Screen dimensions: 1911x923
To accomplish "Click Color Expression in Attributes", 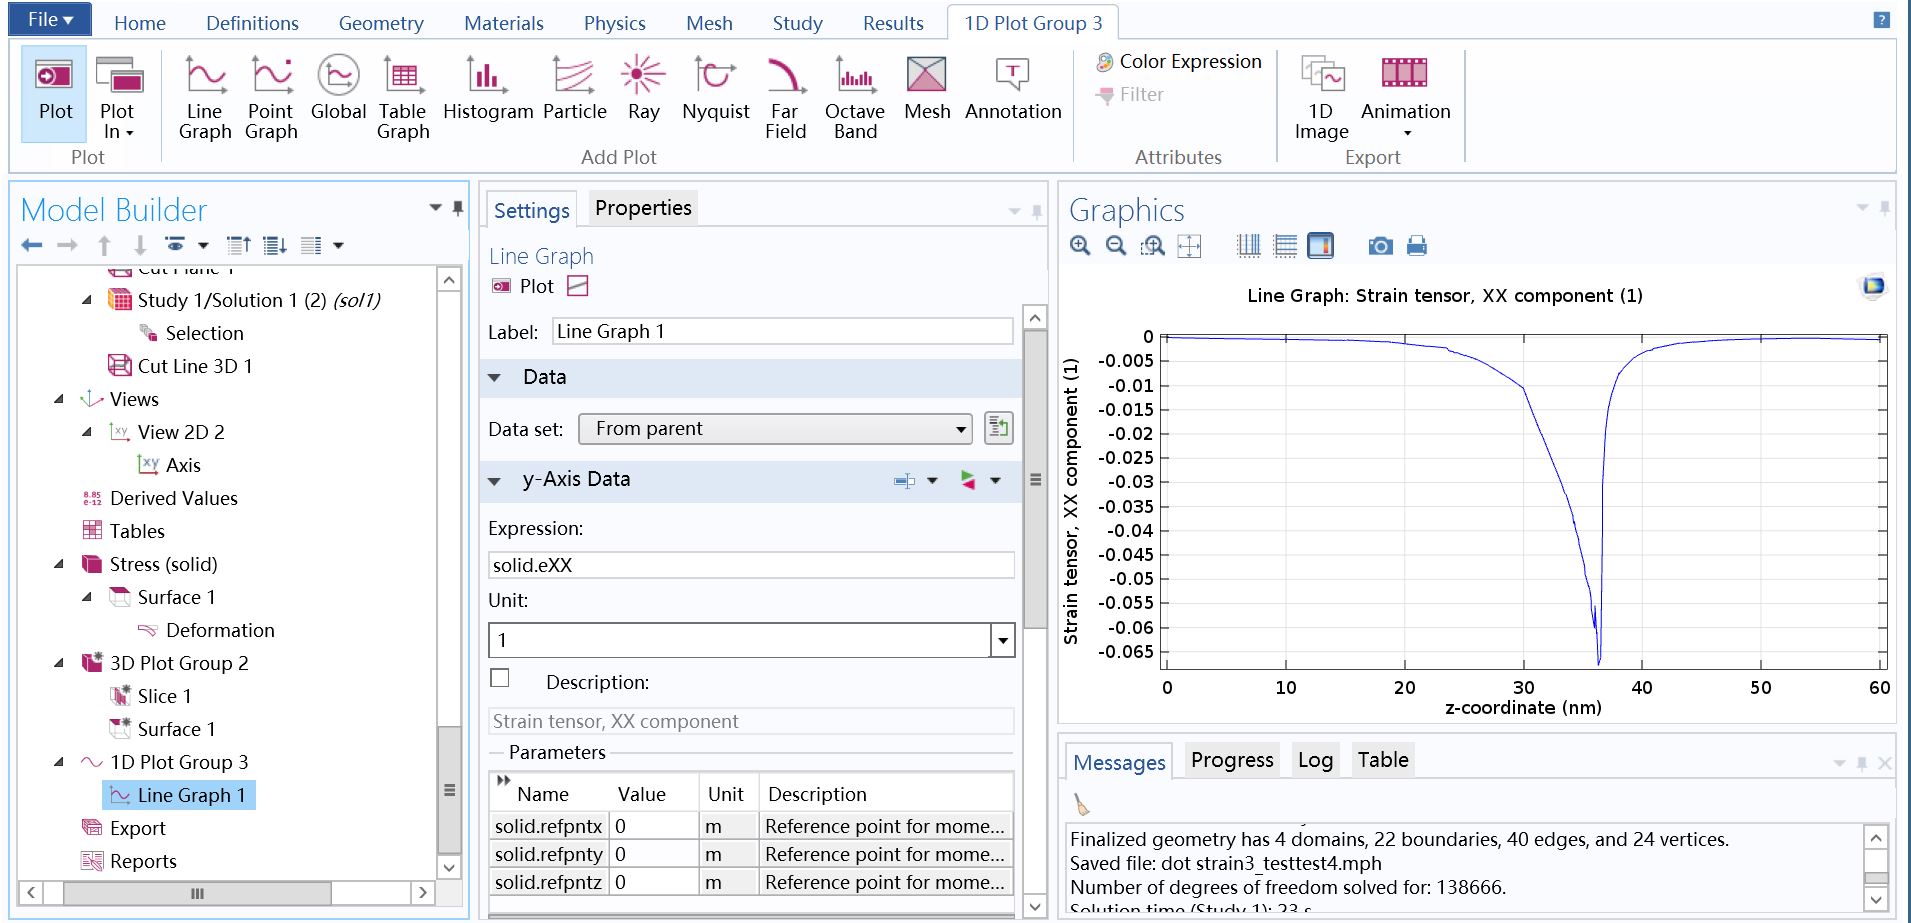I will 1180,62.
